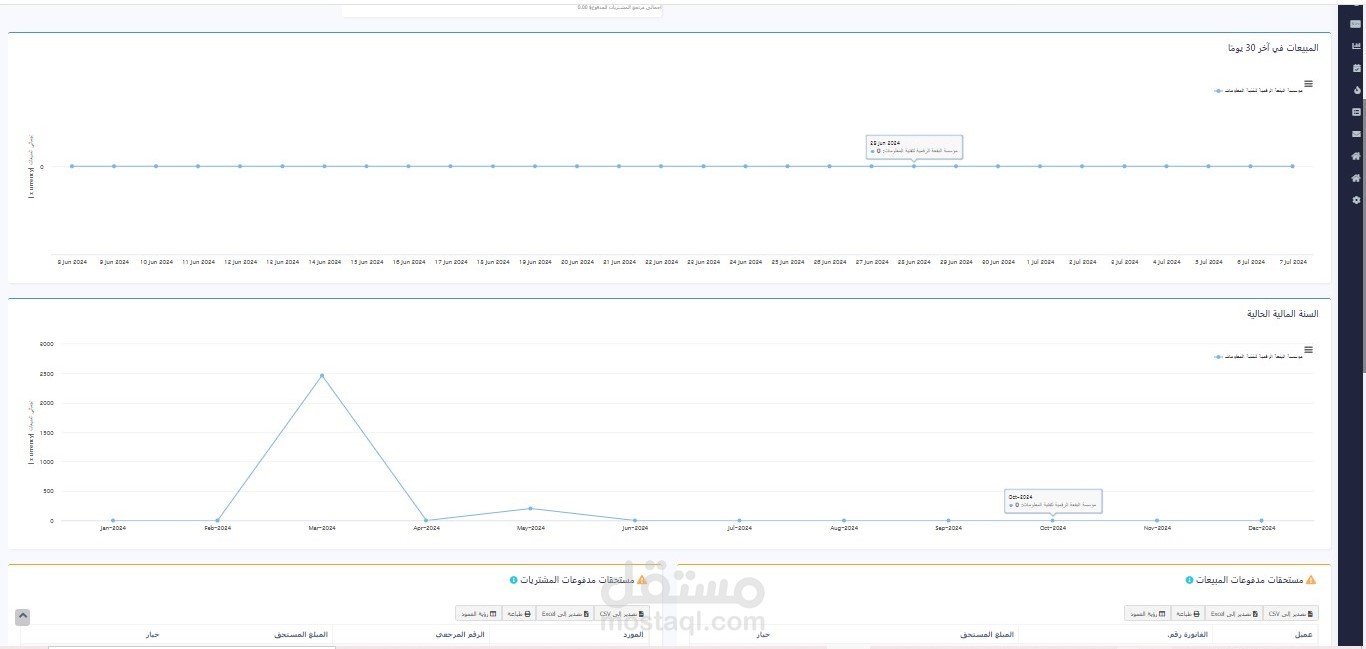Export the sales payments table to Excel
This screenshot has height=649, width=1366.
pyautogui.click(x=1234, y=613)
